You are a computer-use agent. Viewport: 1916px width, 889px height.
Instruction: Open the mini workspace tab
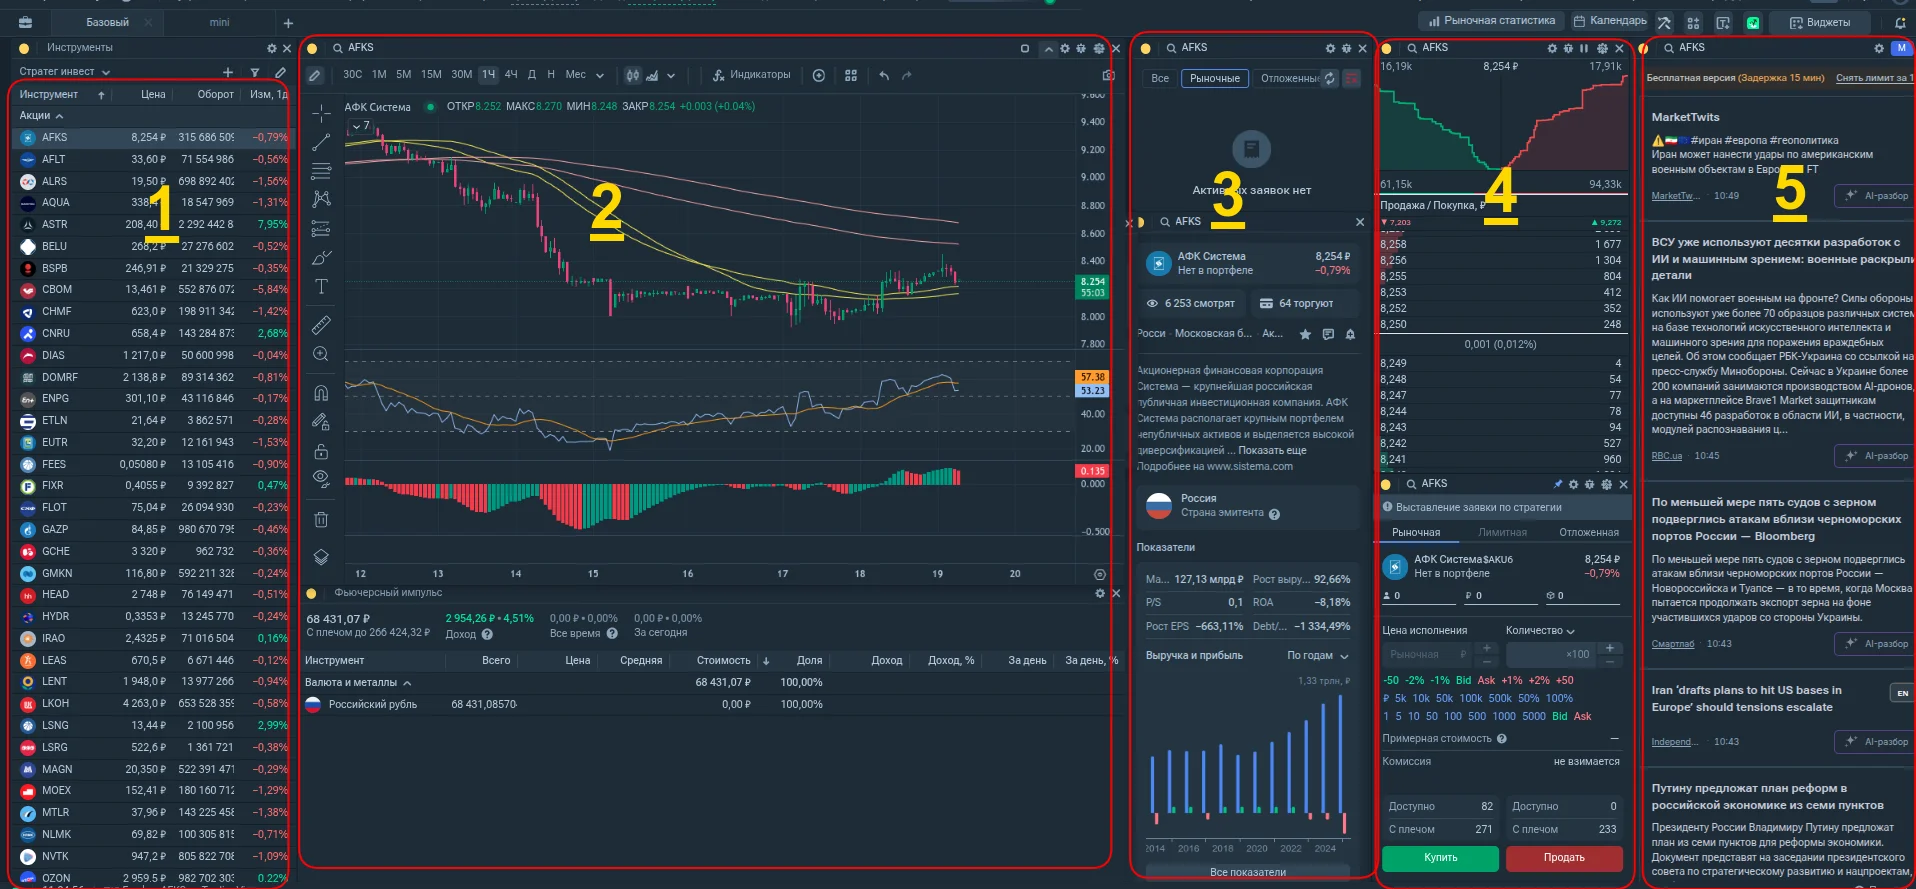[220, 22]
